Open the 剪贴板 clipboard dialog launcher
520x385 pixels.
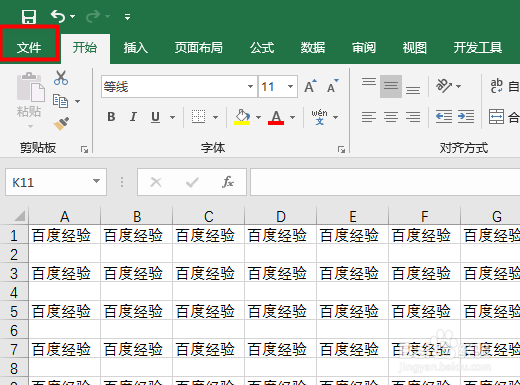click(84, 149)
